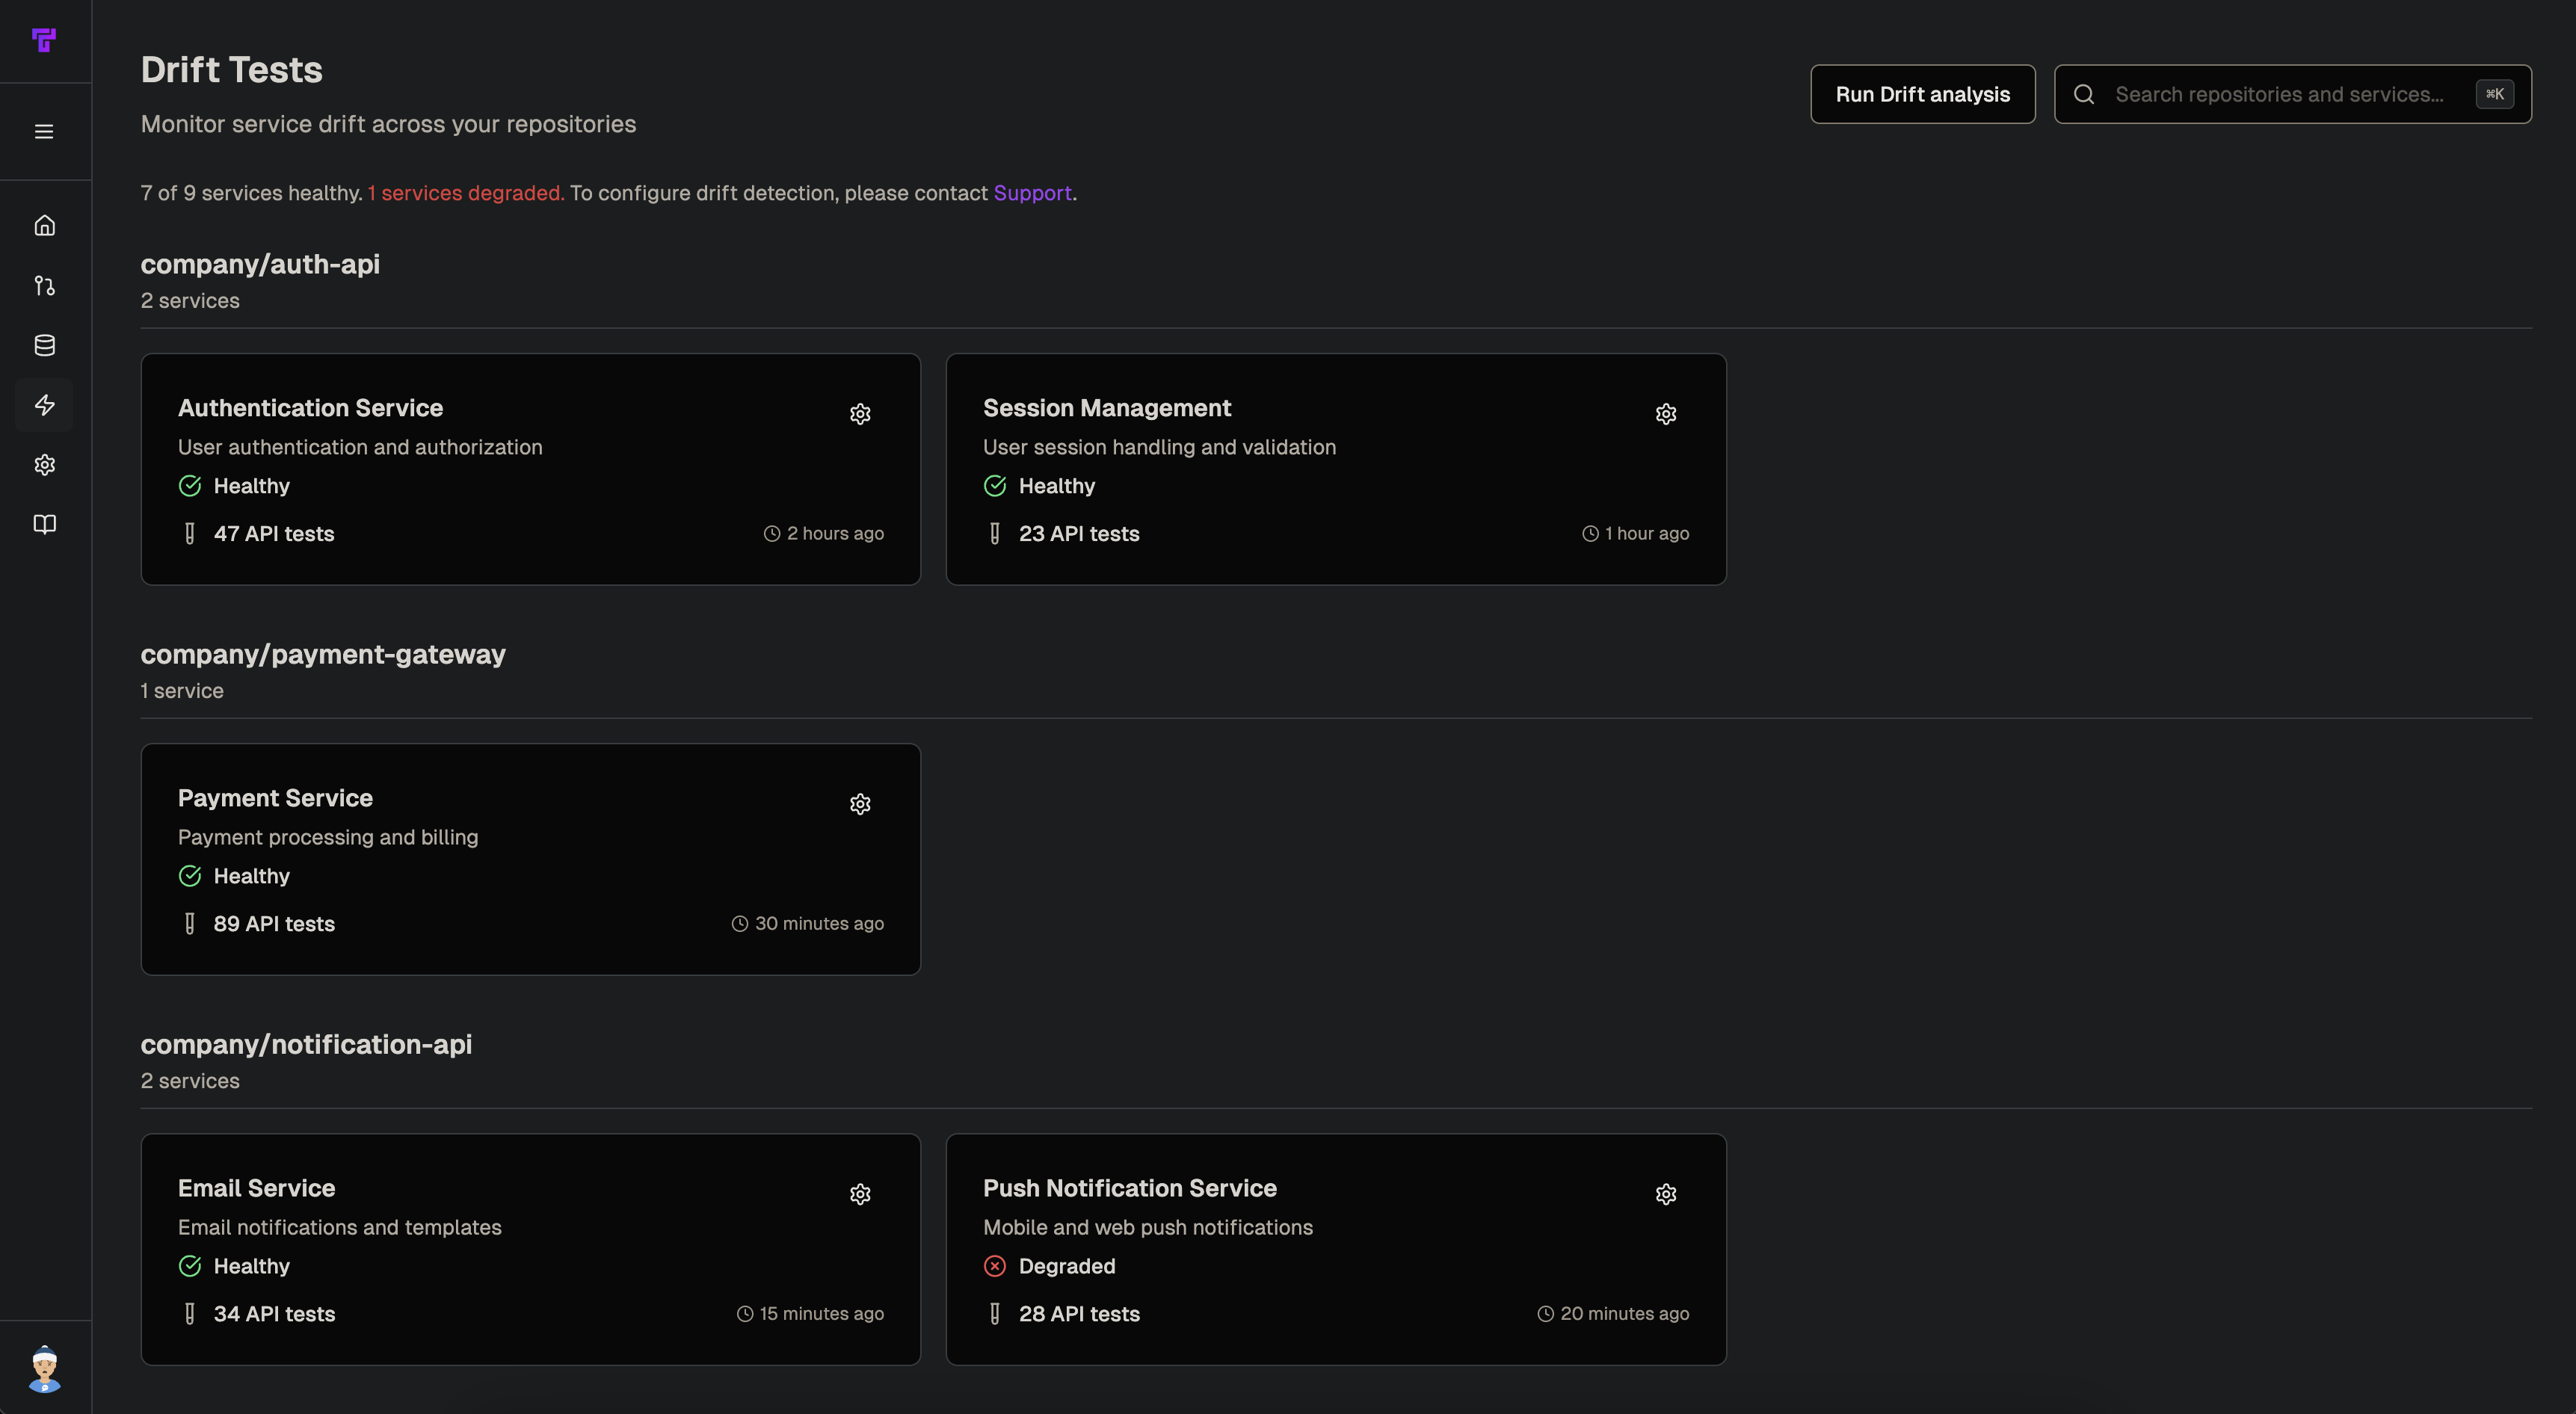Select the branches icon in the sidebar
This screenshot has height=1414, width=2576.
[45, 286]
